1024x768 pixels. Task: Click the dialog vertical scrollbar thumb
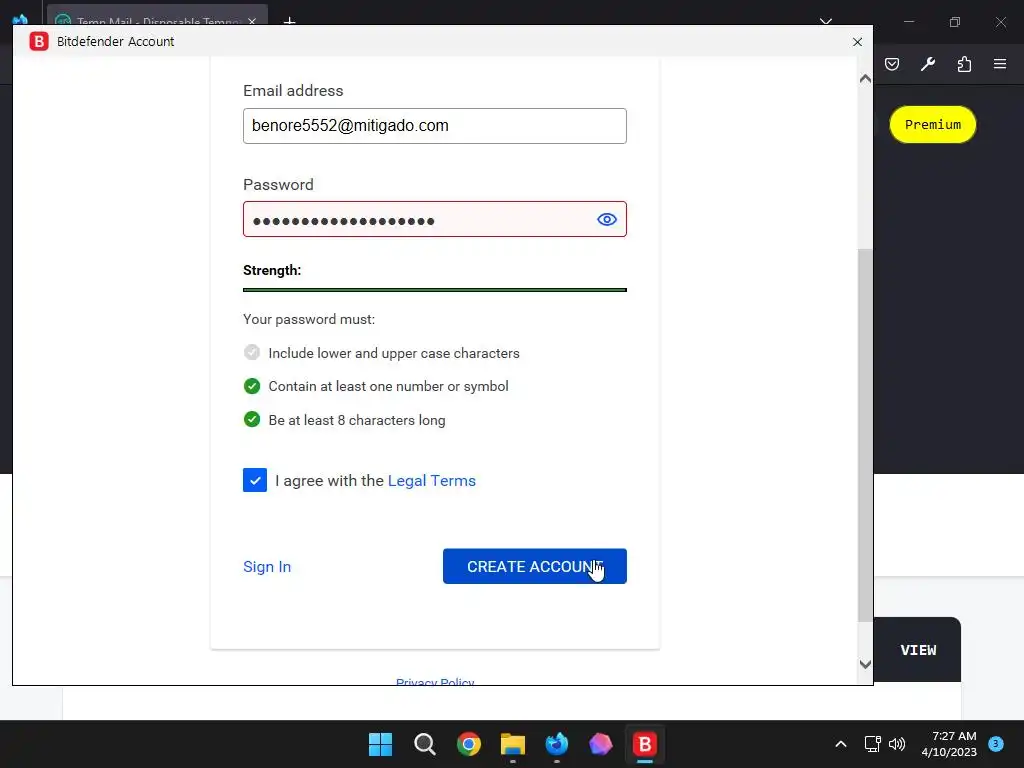click(865, 435)
